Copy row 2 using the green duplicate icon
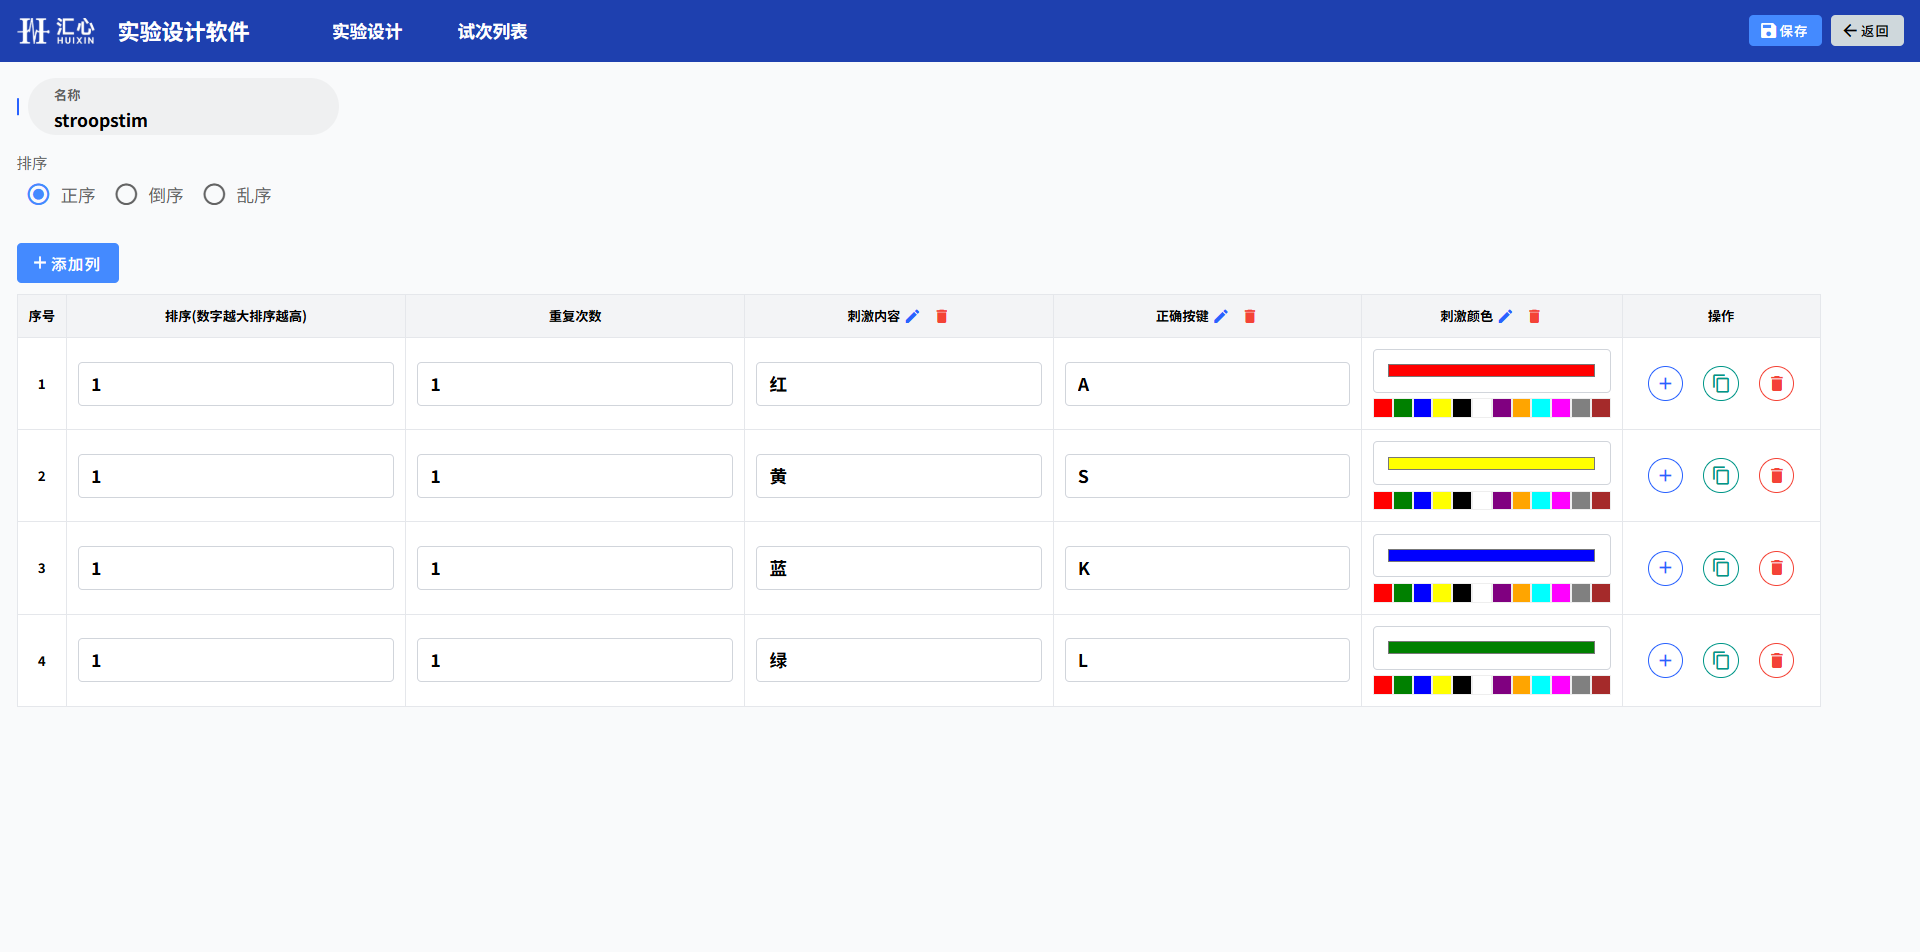 pyautogui.click(x=1720, y=476)
